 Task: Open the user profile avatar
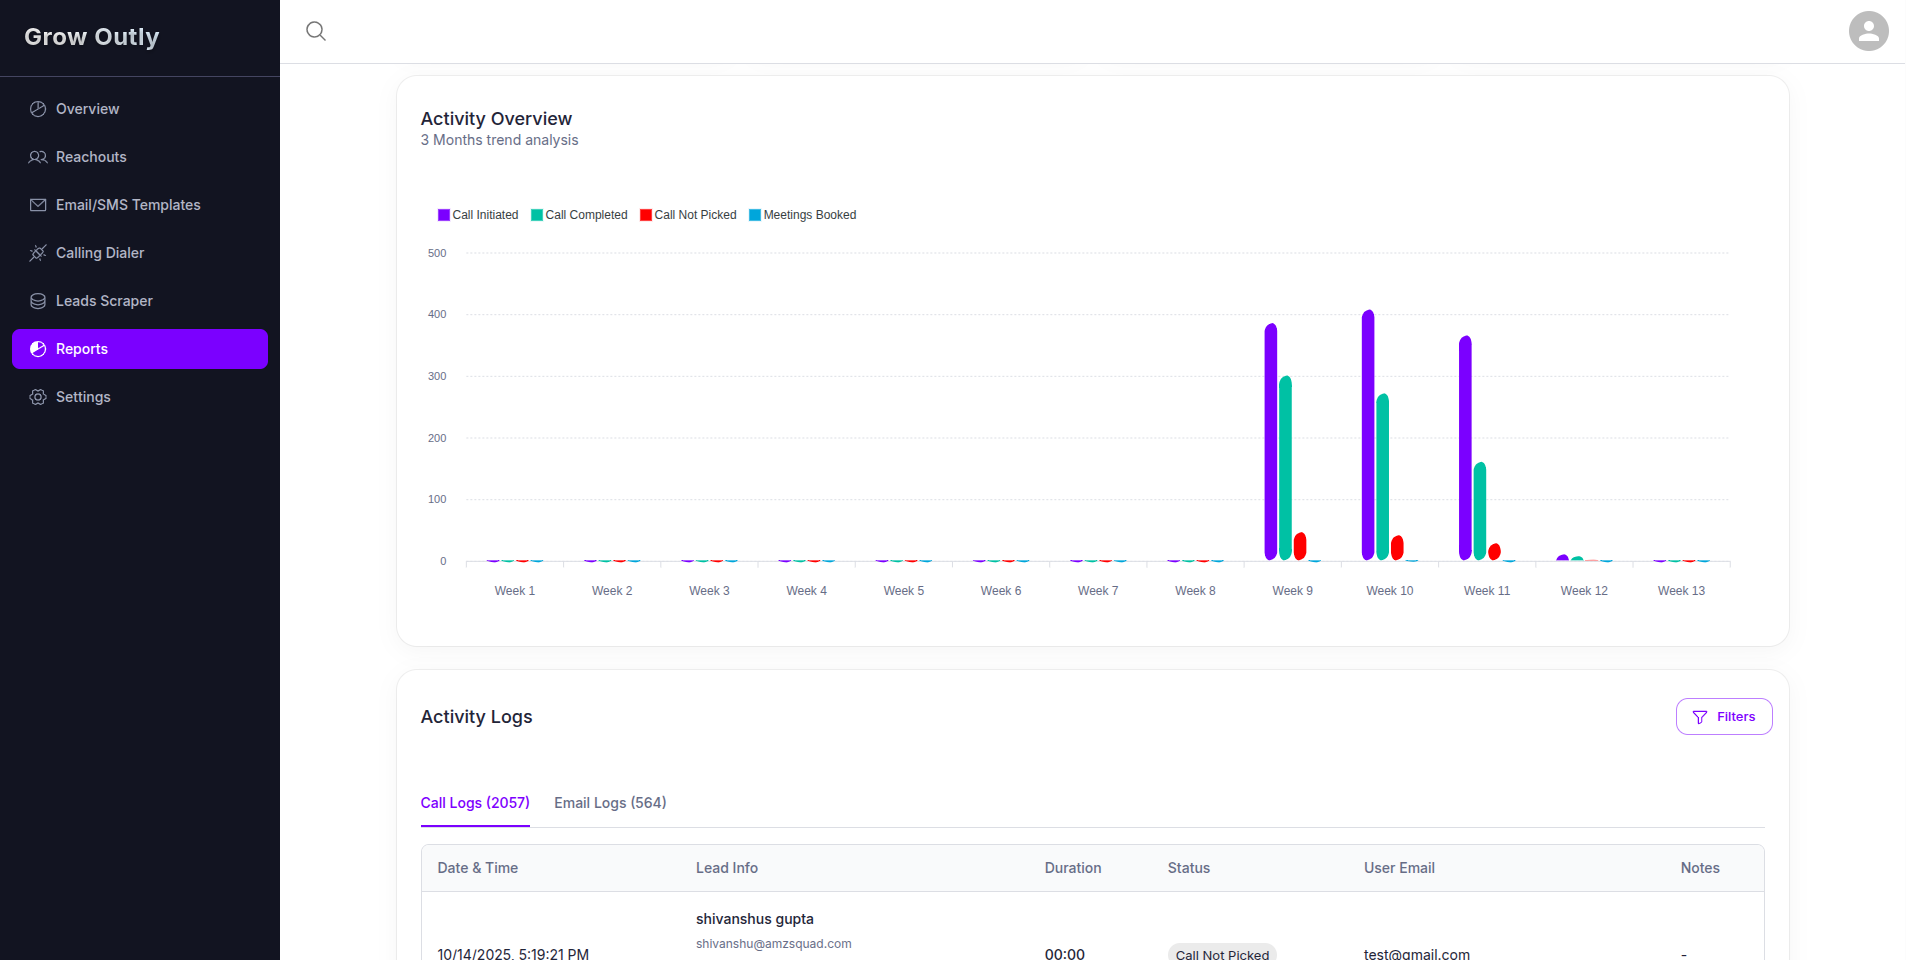pos(1867,31)
